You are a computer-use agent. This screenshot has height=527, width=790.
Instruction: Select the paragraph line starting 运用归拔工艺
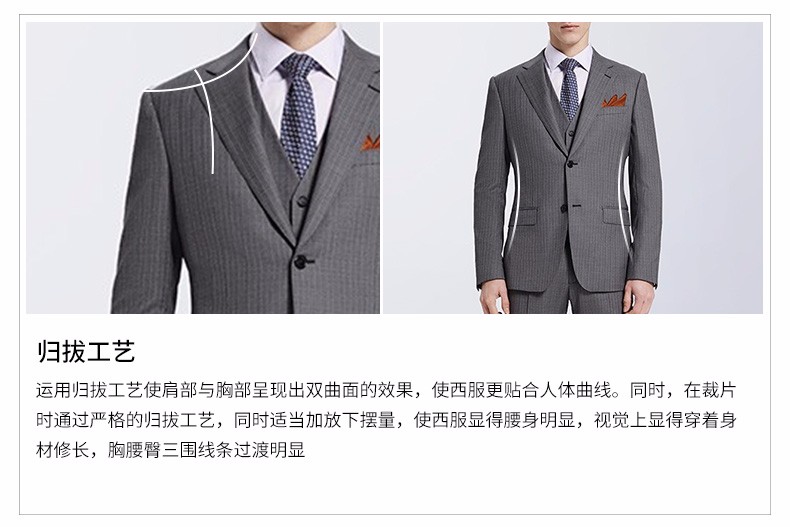386,390
